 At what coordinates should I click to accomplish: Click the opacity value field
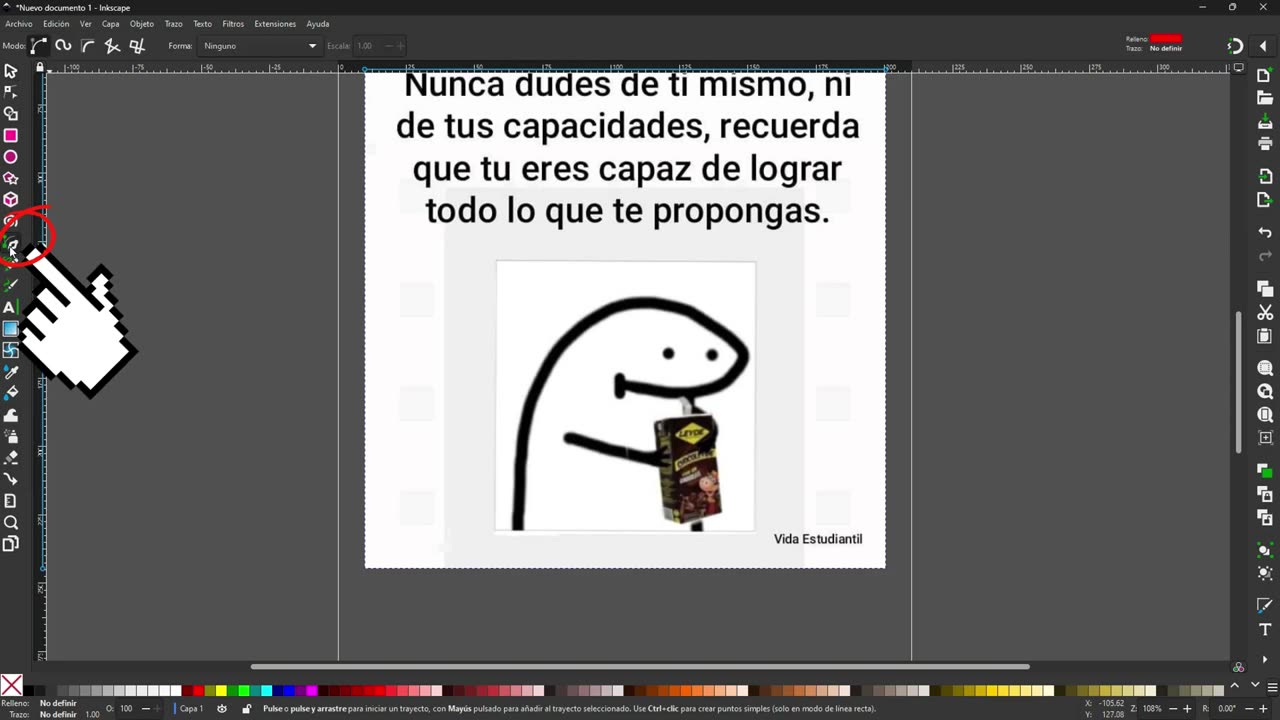[x=127, y=709]
